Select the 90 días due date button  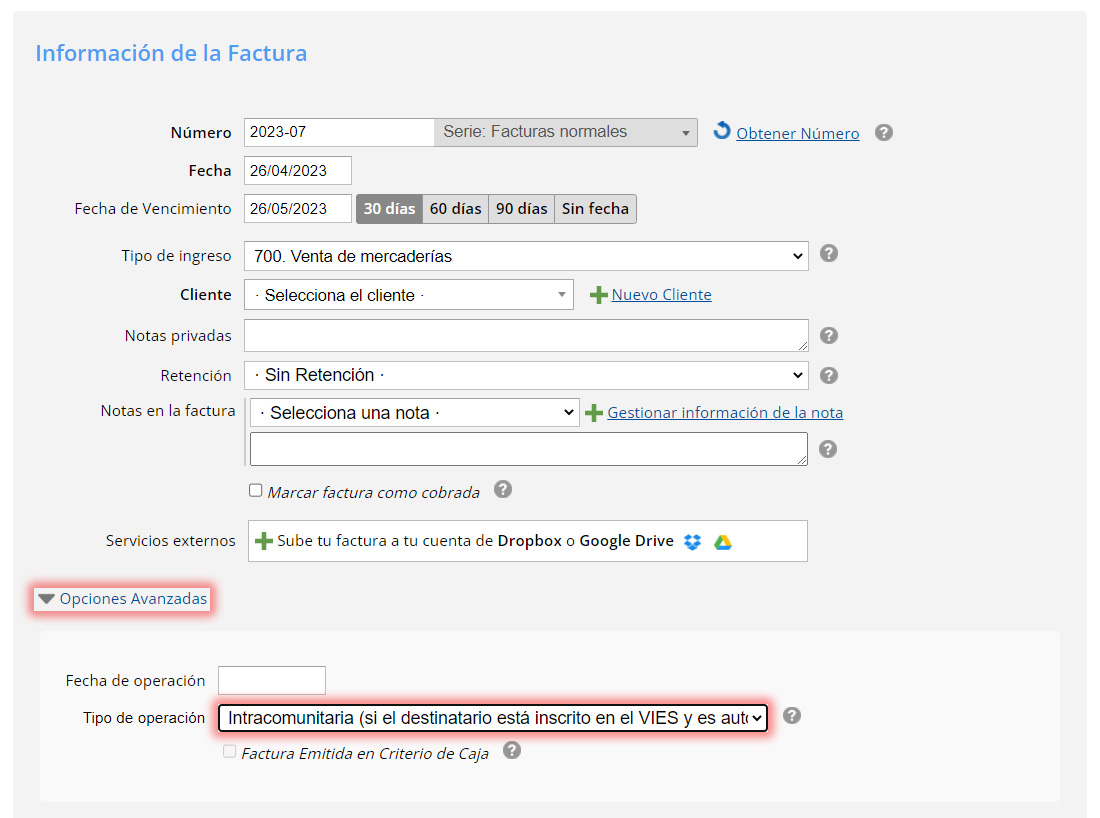point(521,209)
